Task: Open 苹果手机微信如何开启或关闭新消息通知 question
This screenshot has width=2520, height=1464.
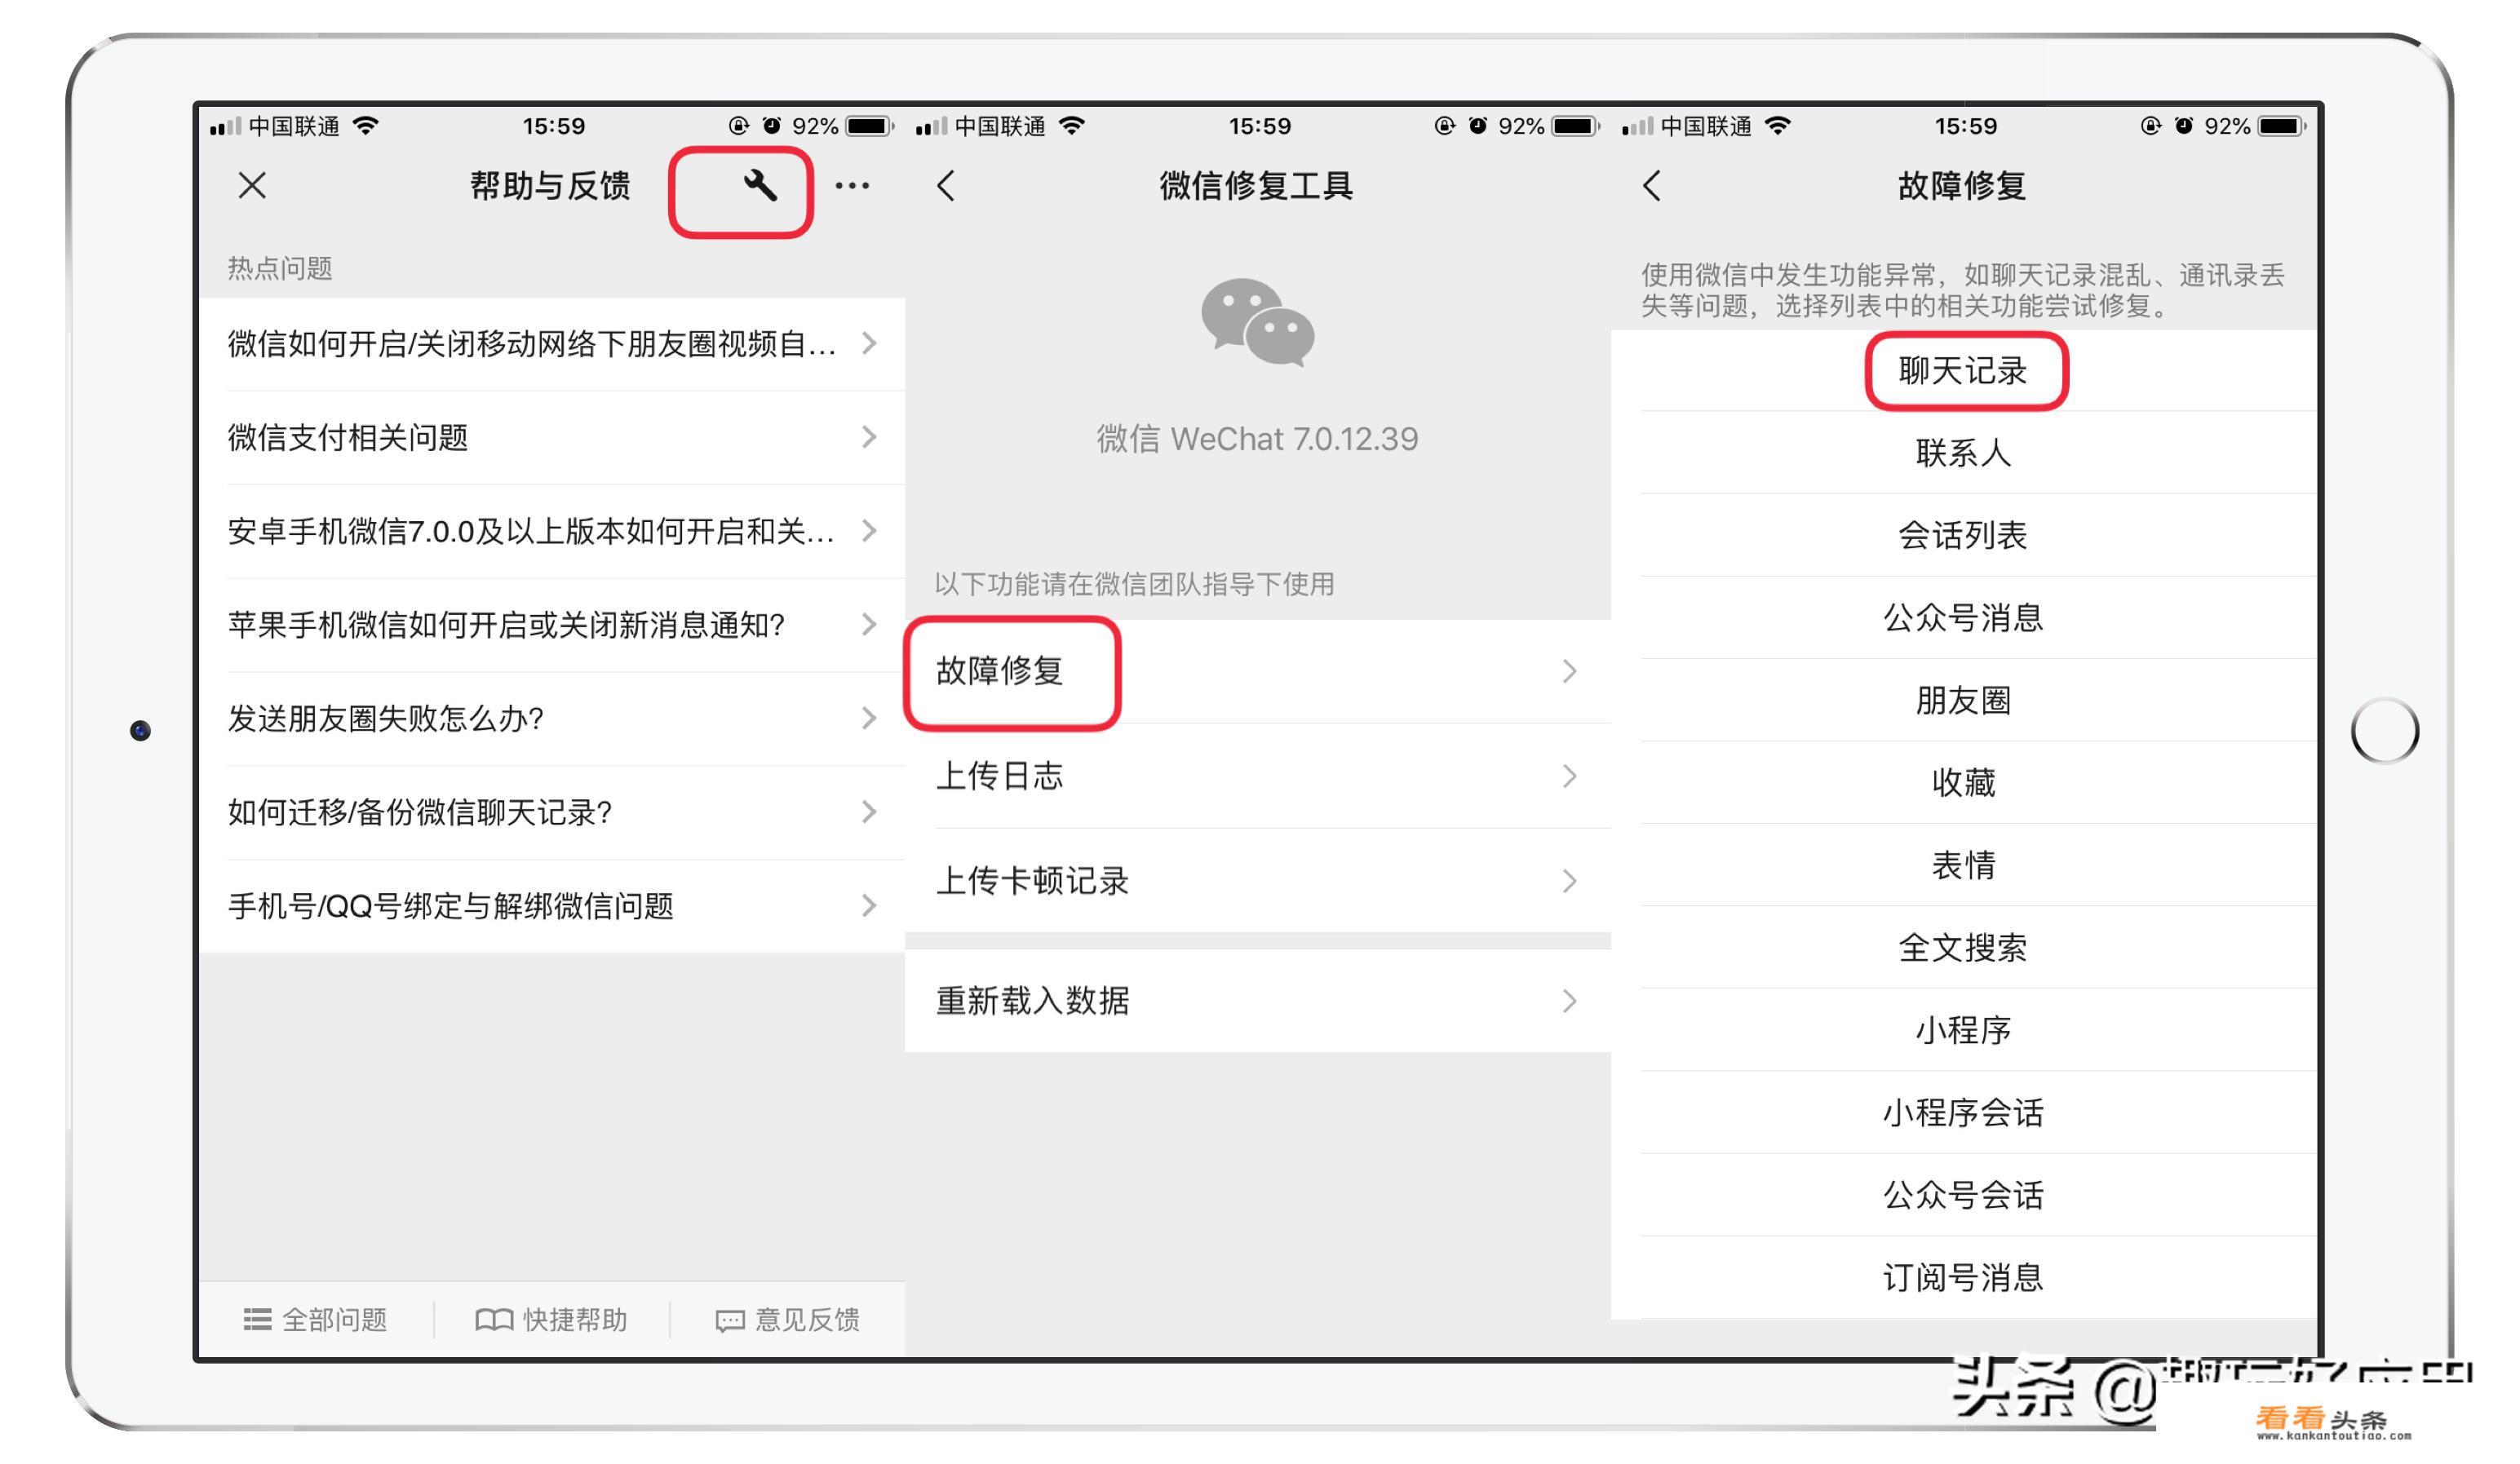Action: tap(552, 625)
